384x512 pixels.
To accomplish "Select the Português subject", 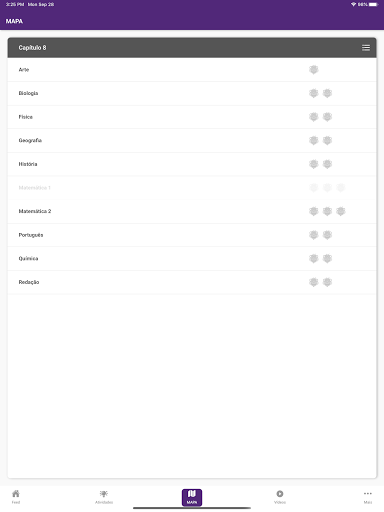I will point(192,235).
